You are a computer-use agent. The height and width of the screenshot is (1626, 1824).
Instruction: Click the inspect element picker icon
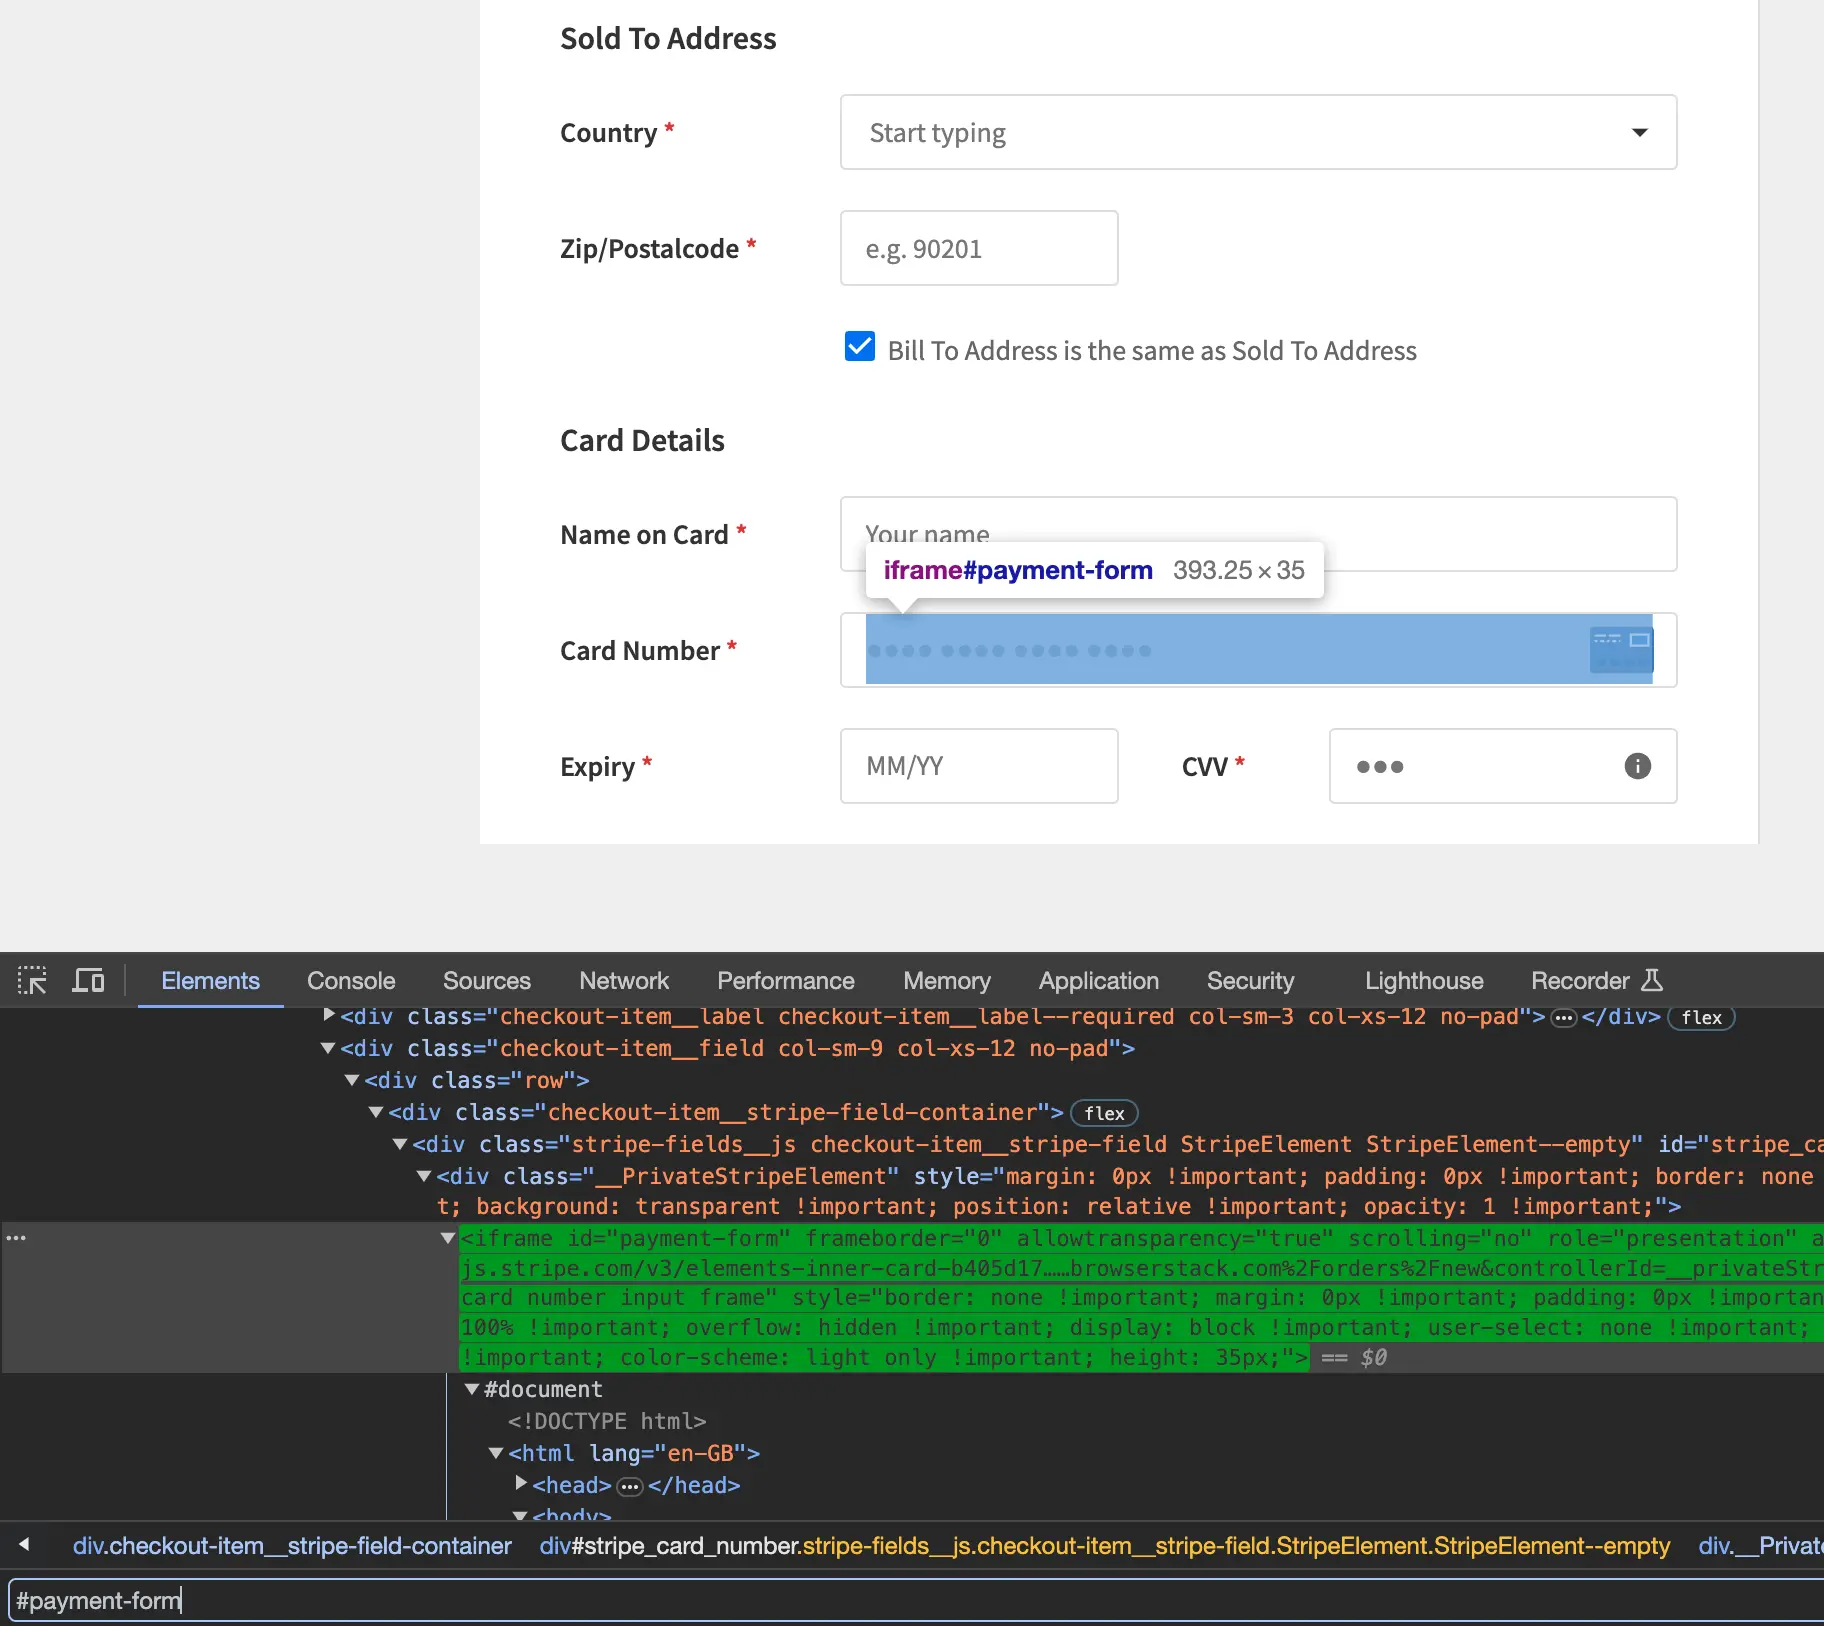32,980
